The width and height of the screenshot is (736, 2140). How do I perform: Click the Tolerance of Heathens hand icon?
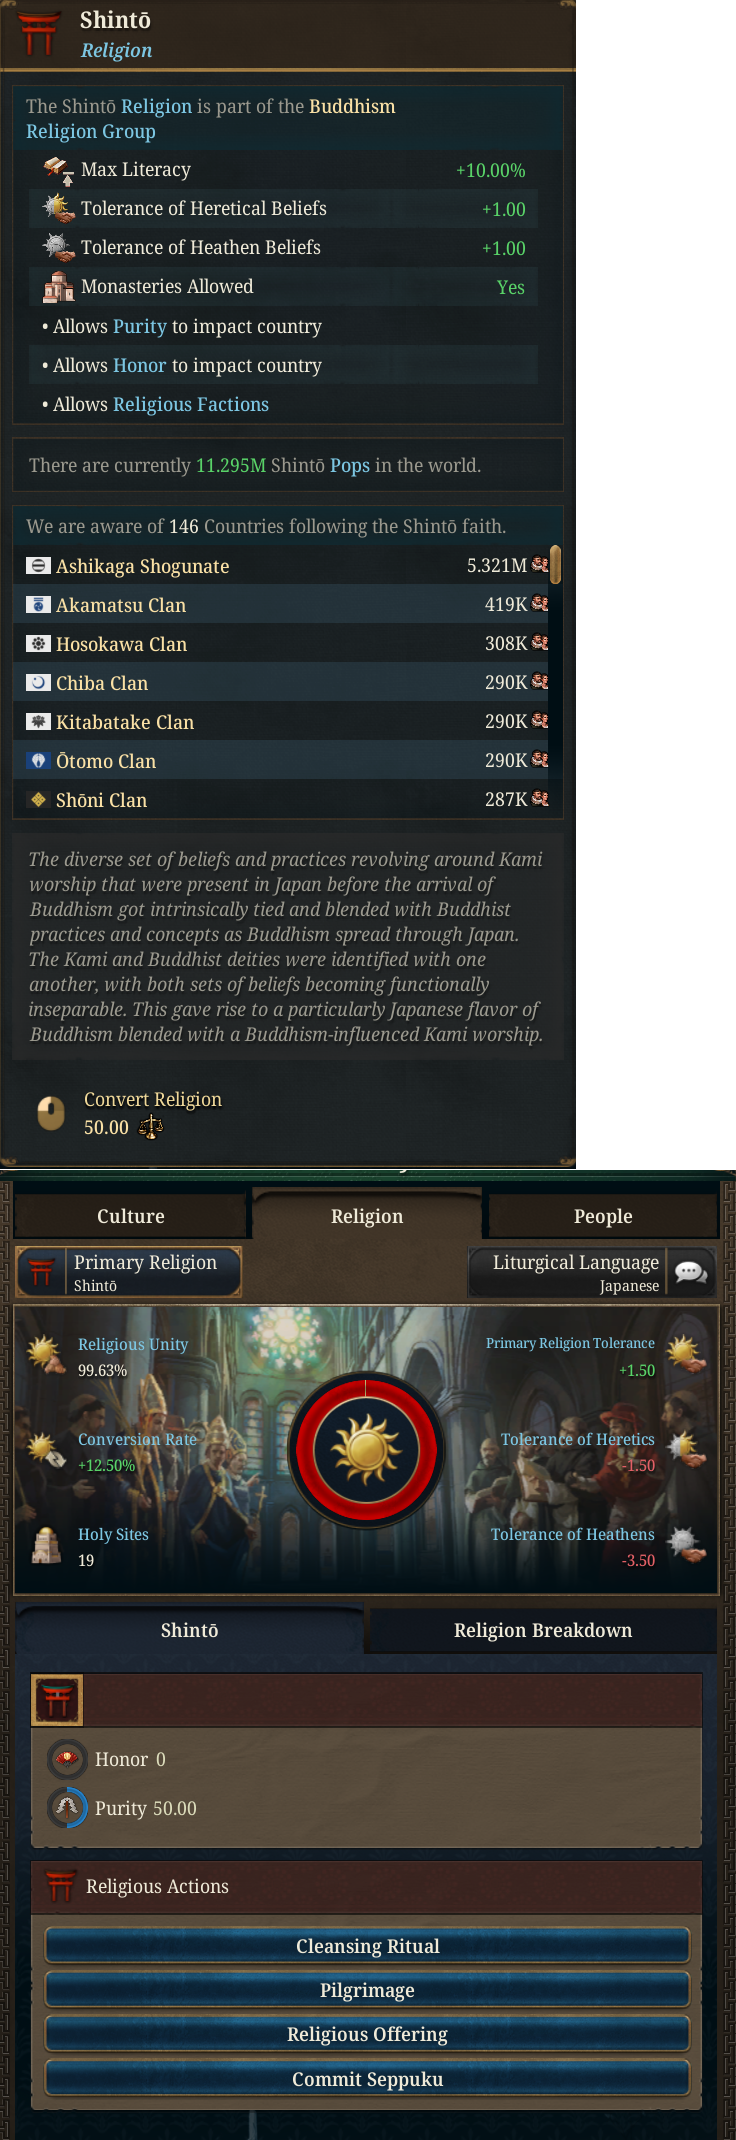686,1545
